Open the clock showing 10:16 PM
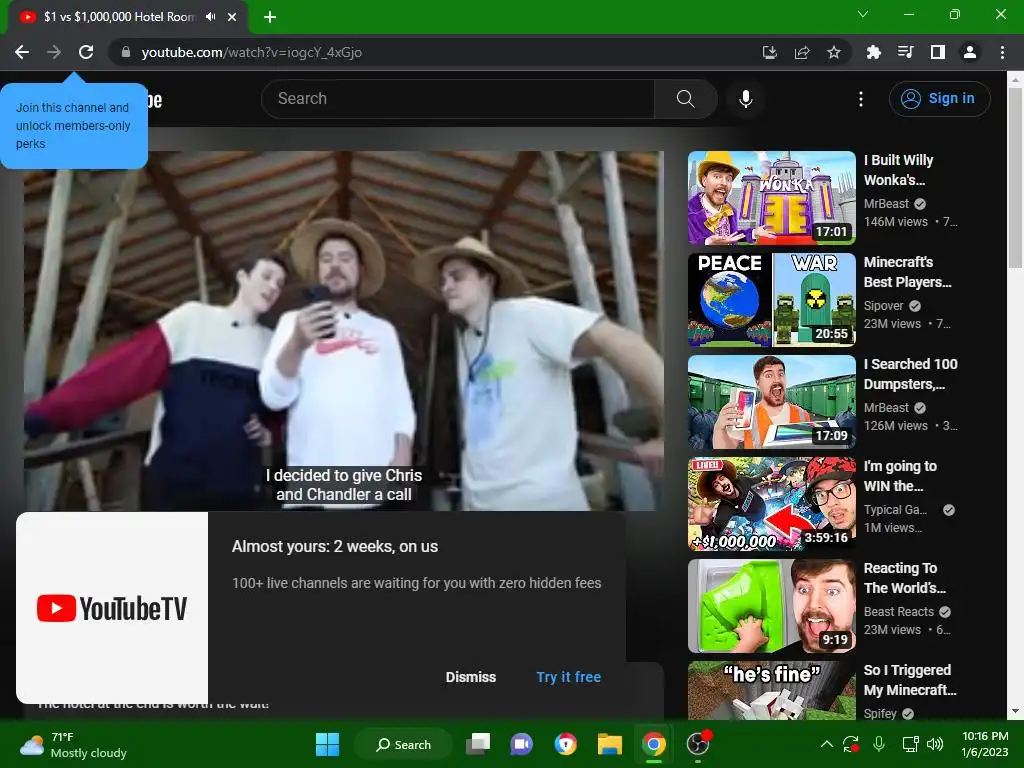This screenshot has height=768, width=1024. click(984, 744)
